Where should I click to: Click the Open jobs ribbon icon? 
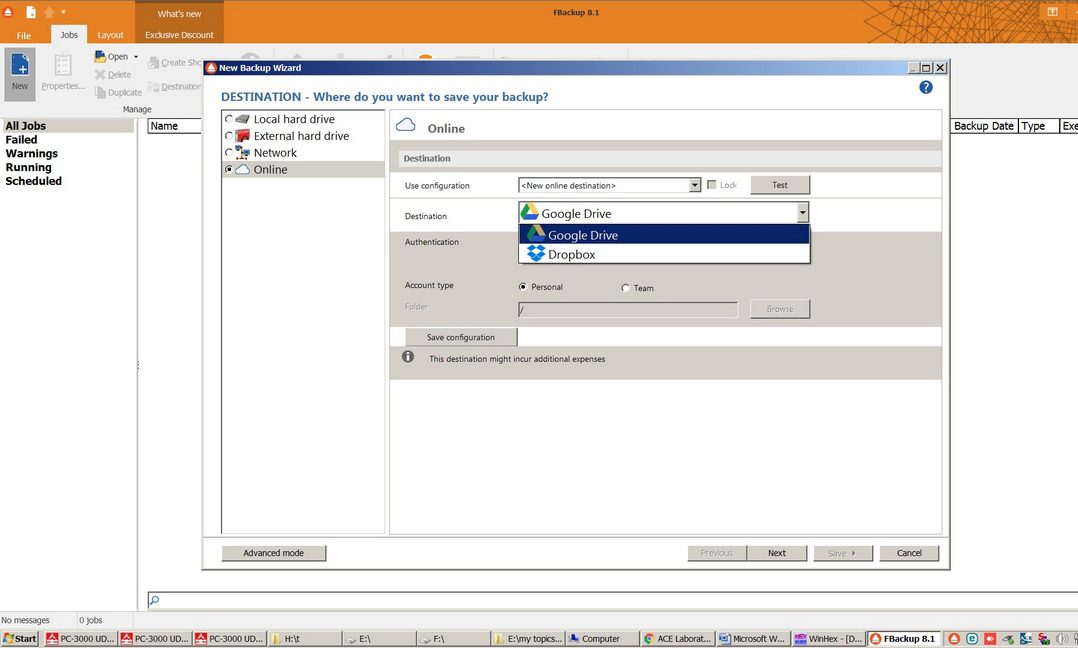100,56
